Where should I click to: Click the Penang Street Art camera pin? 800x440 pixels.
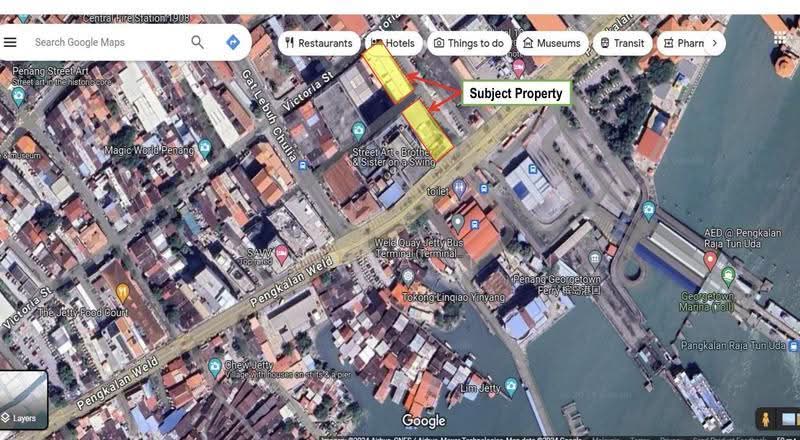[x=18, y=95]
